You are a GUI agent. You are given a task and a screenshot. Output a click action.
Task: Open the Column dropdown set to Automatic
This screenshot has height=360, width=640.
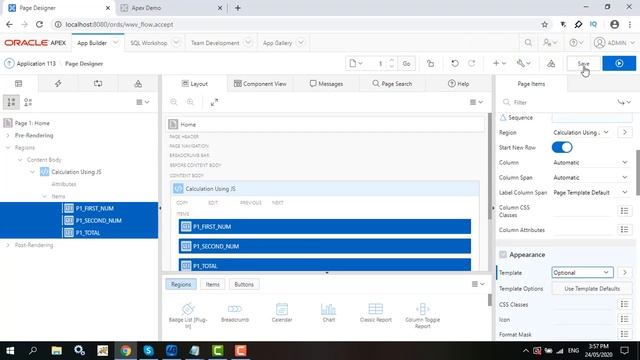[x=591, y=162]
